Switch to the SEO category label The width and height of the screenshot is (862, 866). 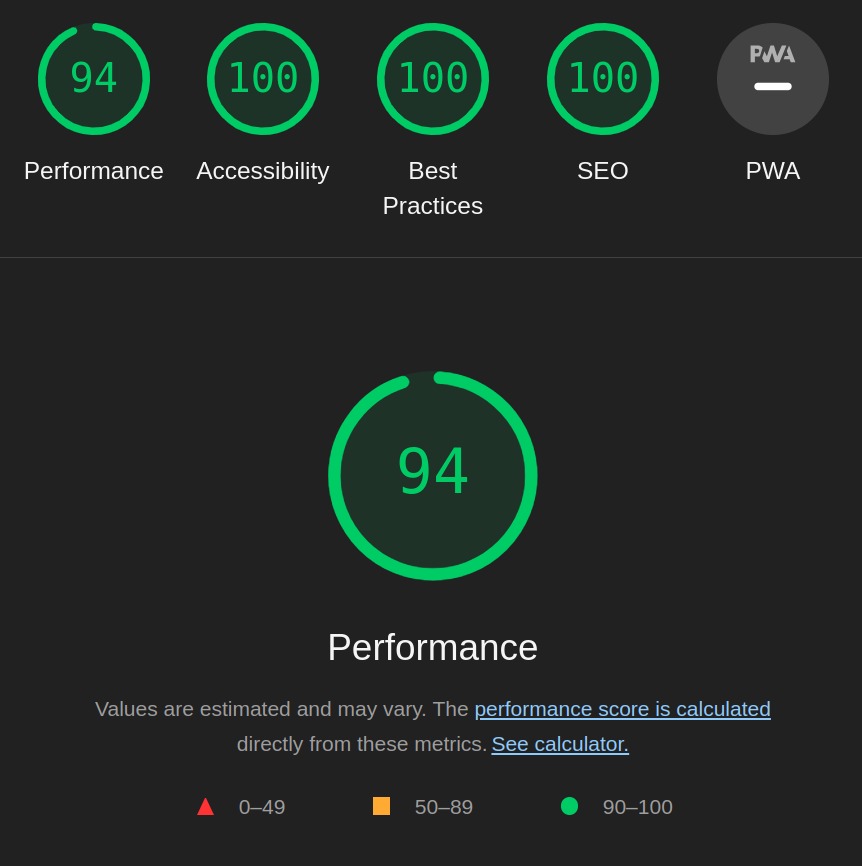(603, 171)
